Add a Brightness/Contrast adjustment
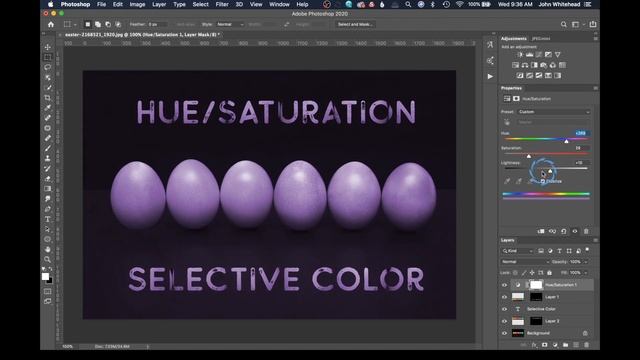 (x=520, y=55)
